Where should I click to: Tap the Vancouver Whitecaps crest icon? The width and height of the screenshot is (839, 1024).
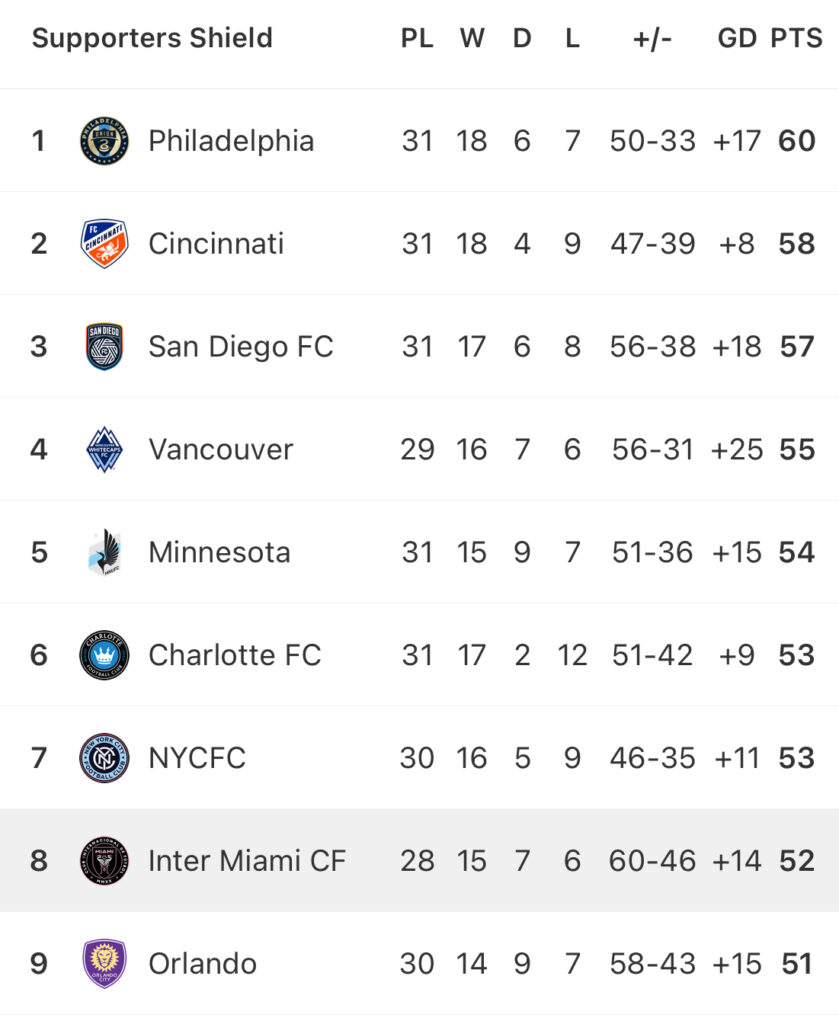click(104, 449)
